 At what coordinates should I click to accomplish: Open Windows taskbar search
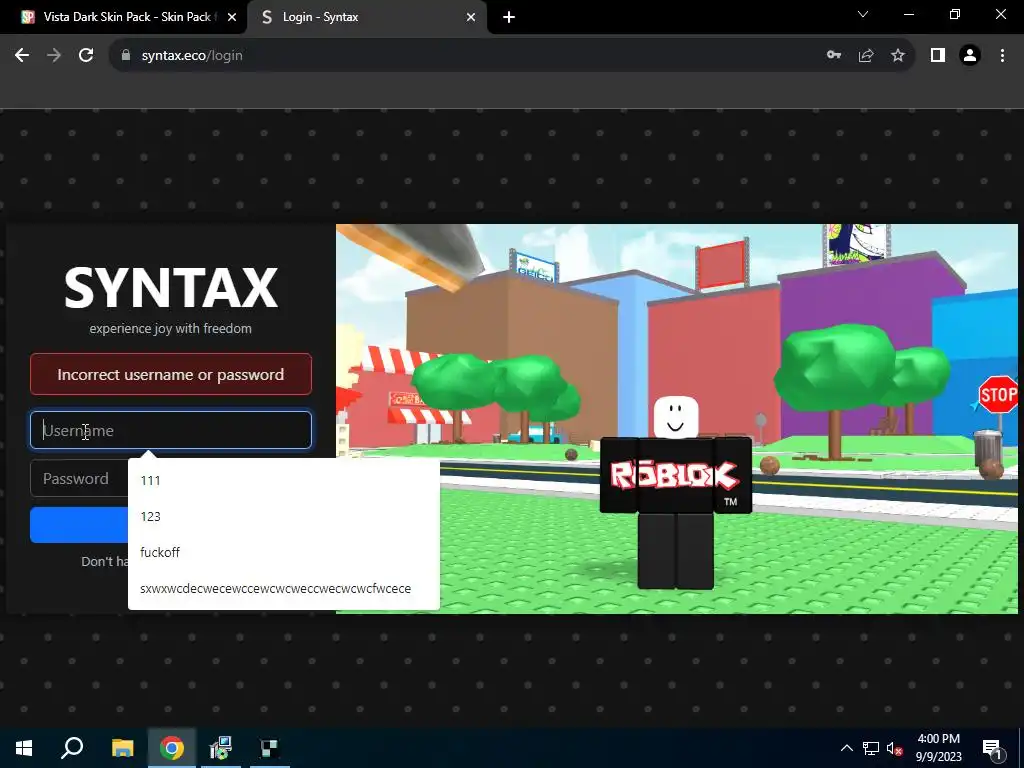pyautogui.click(x=72, y=748)
